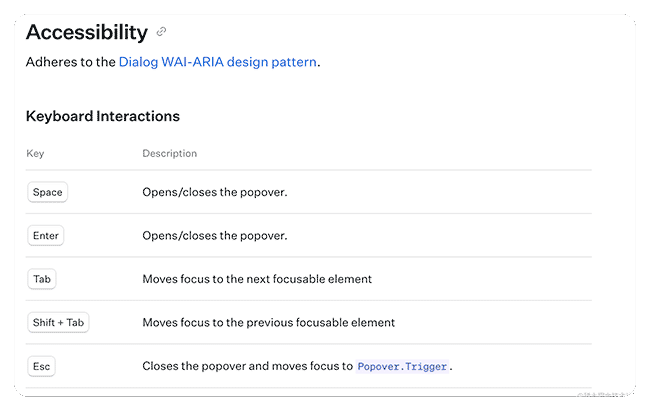Click the 'Adheres to the' intro text
The image size is (650, 399).
coord(70,62)
